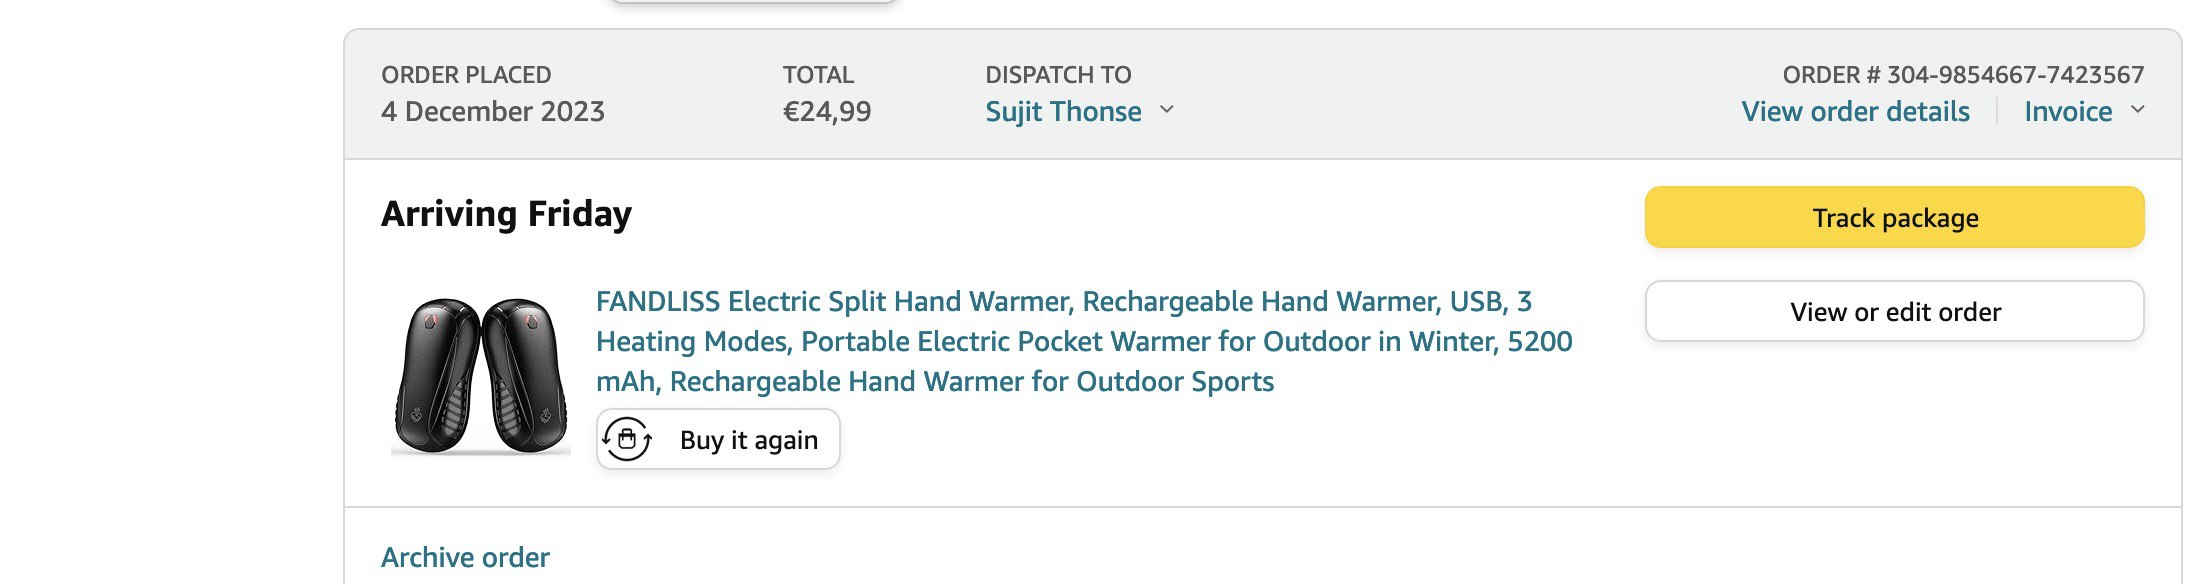Open the hand warmer product thumbnail
This screenshot has width=2212, height=584.
[481, 375]
